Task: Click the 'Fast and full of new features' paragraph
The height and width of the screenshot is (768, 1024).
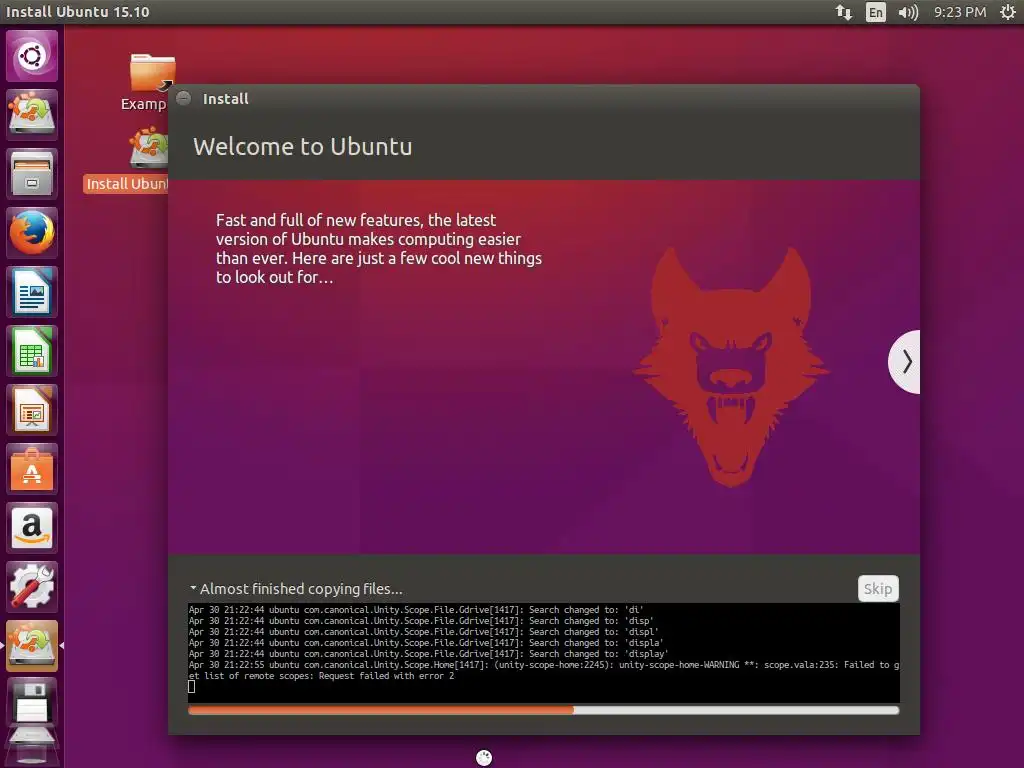Action: (x=379, y=248)
